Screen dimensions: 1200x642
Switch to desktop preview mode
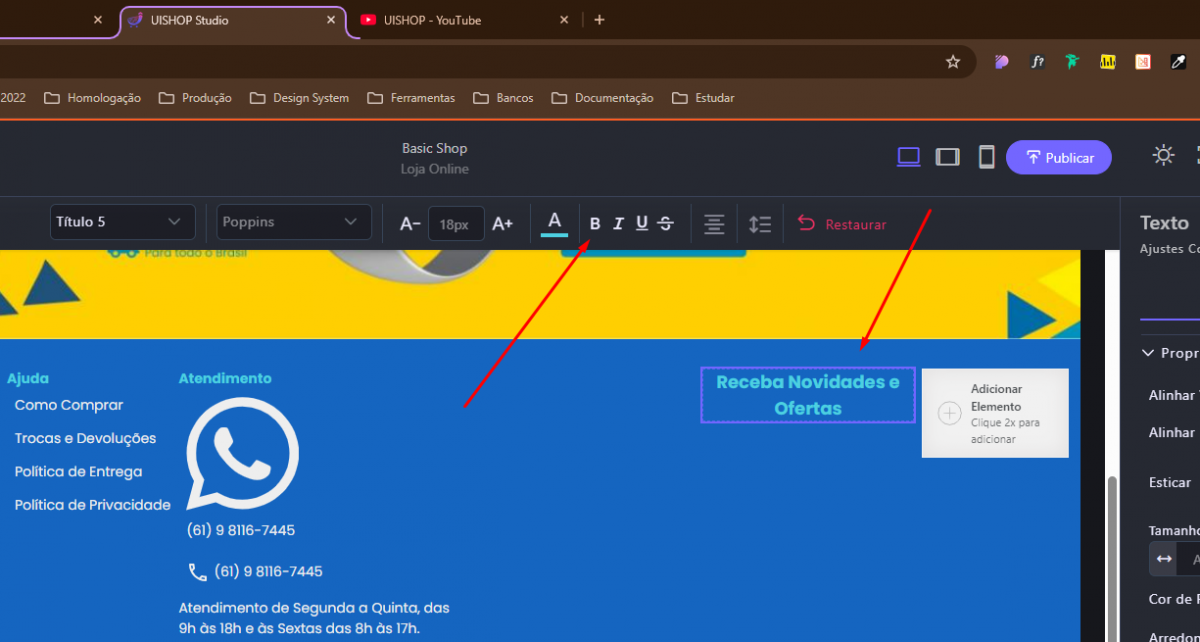(x=908, y=157)
